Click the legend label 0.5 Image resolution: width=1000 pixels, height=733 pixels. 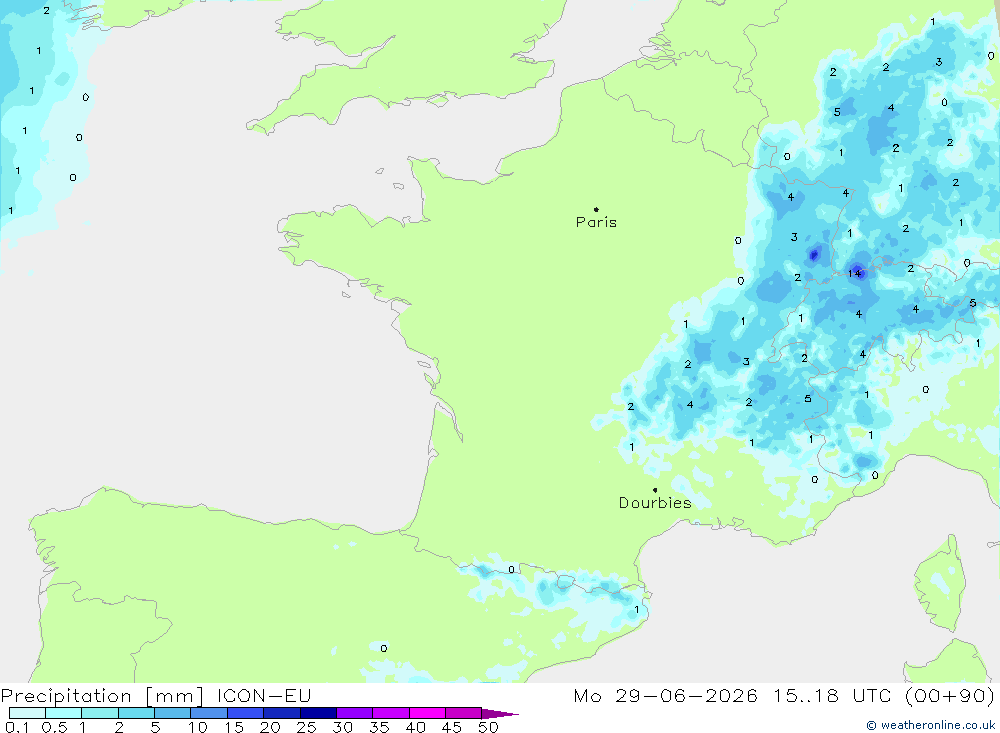[54, 727]
